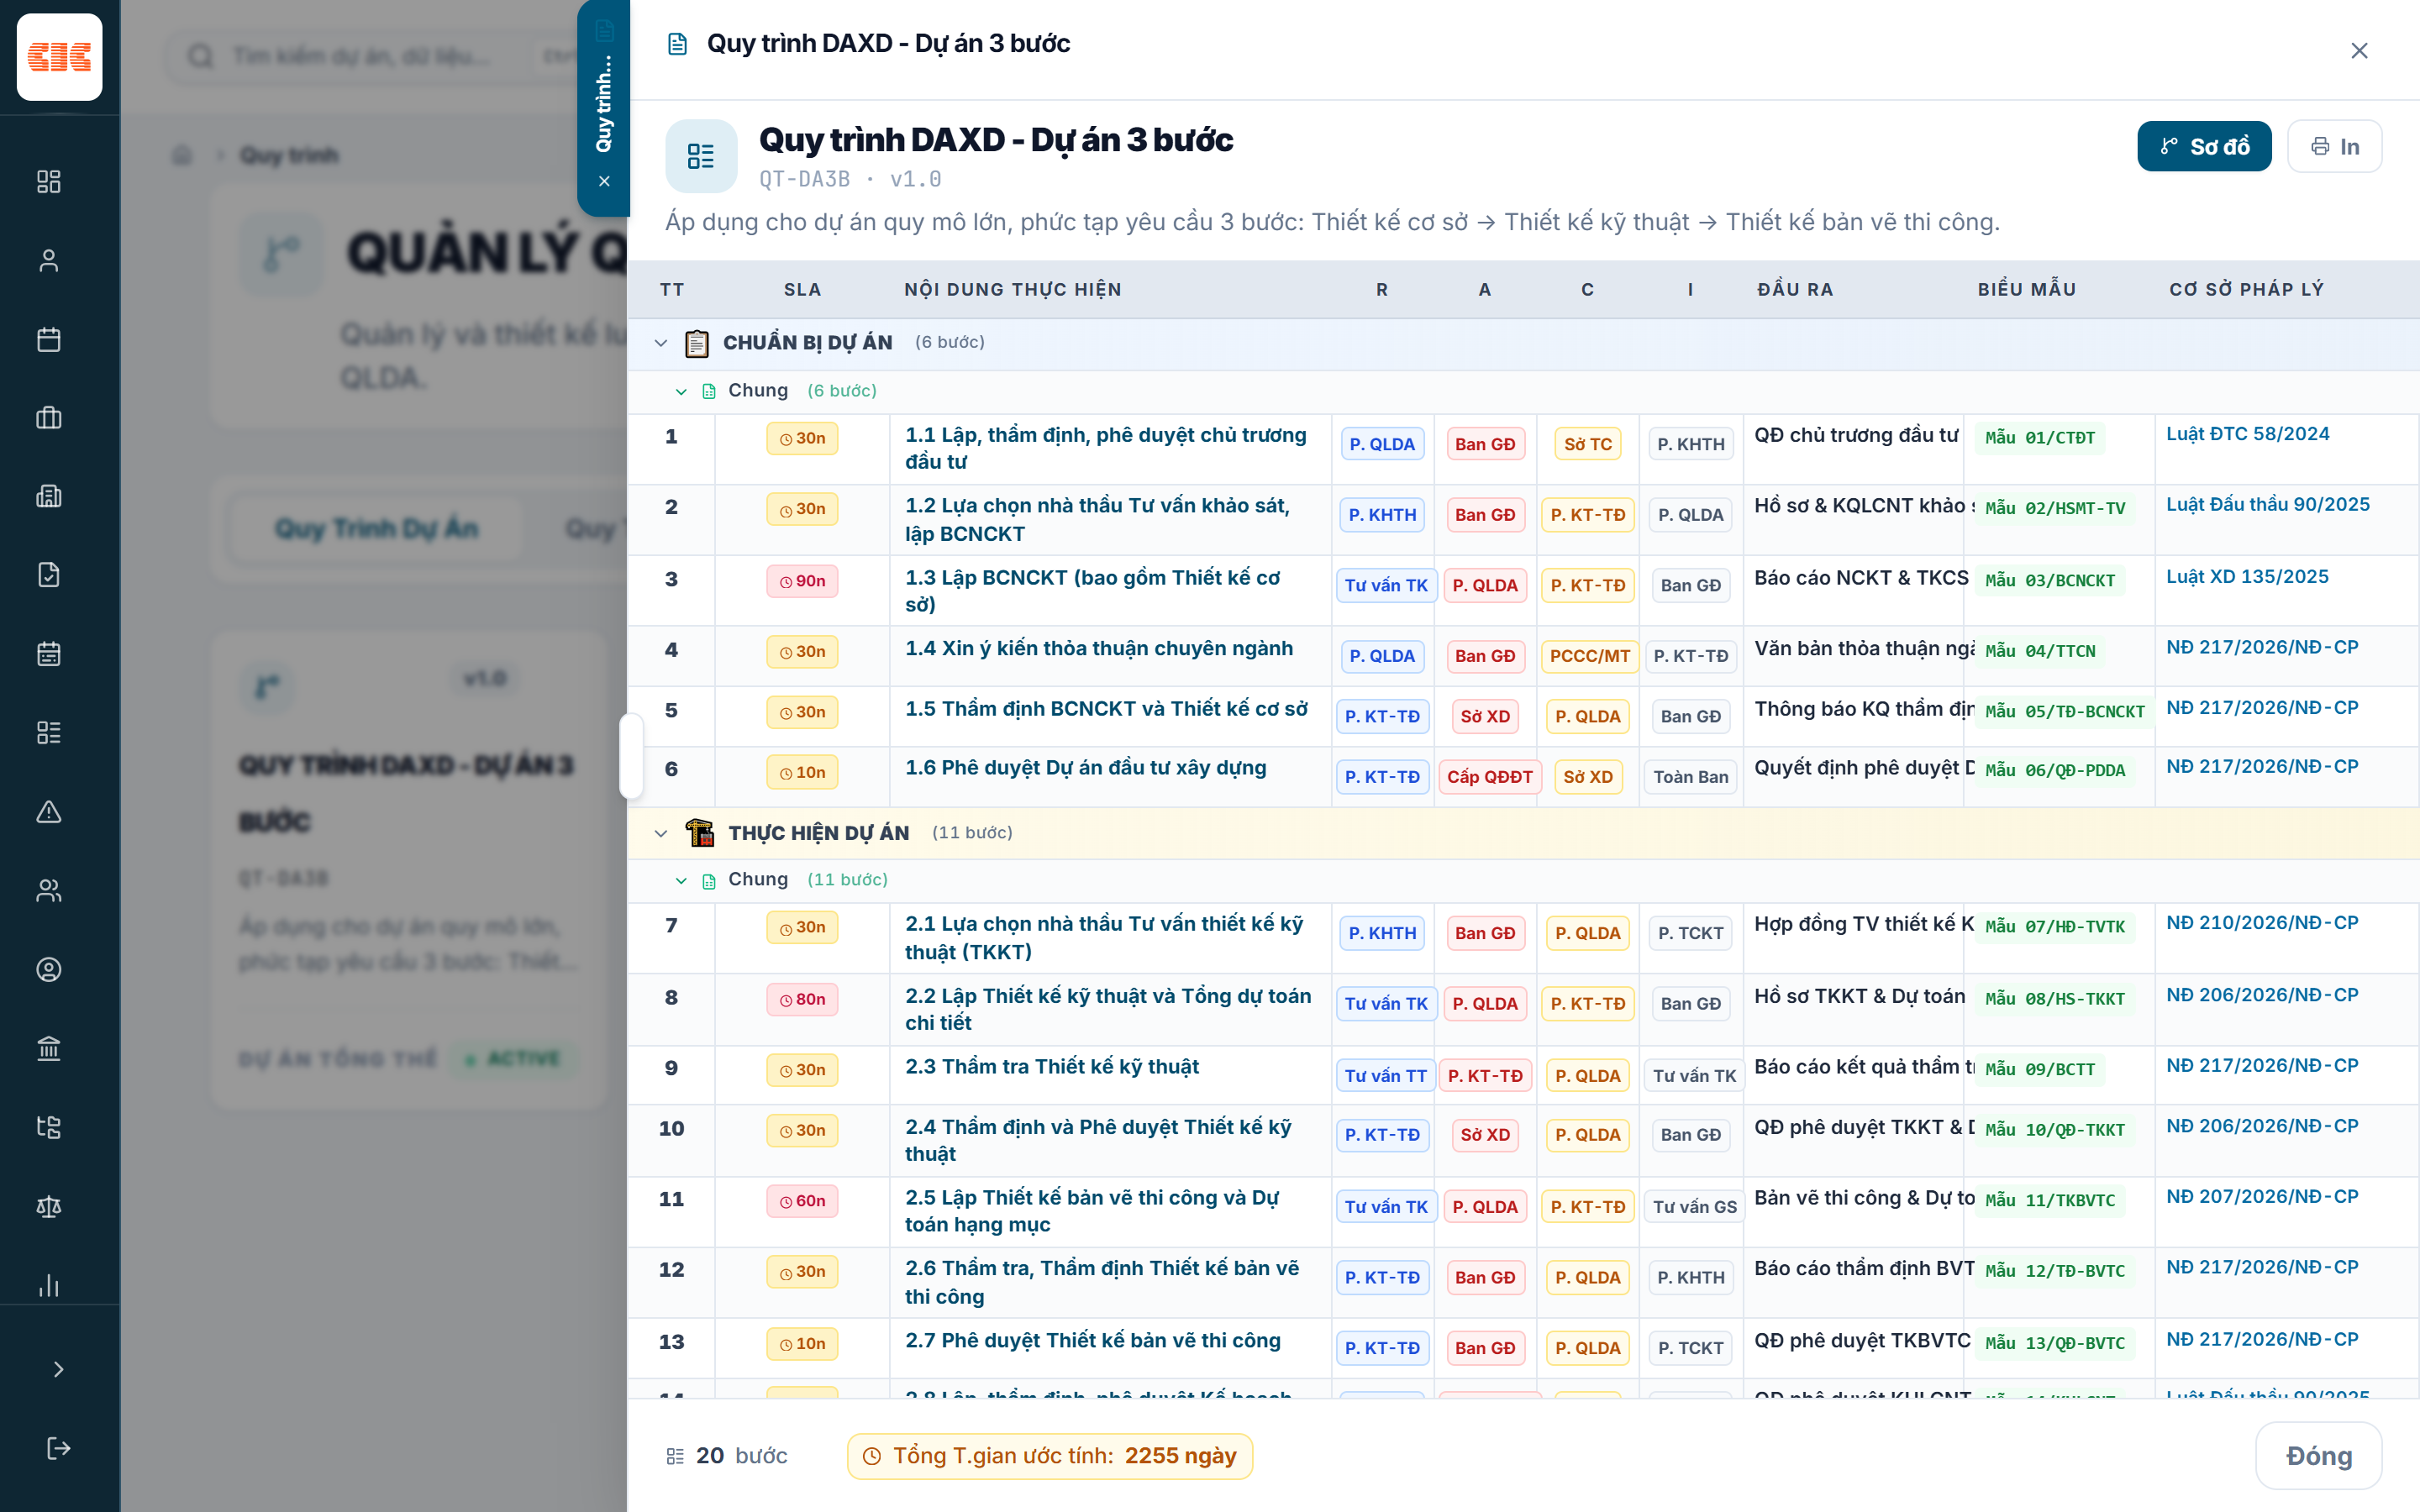
Task: Collapse the THỰC HIỆN DỰ ÁN section
Action: click(x=660, y=833)
